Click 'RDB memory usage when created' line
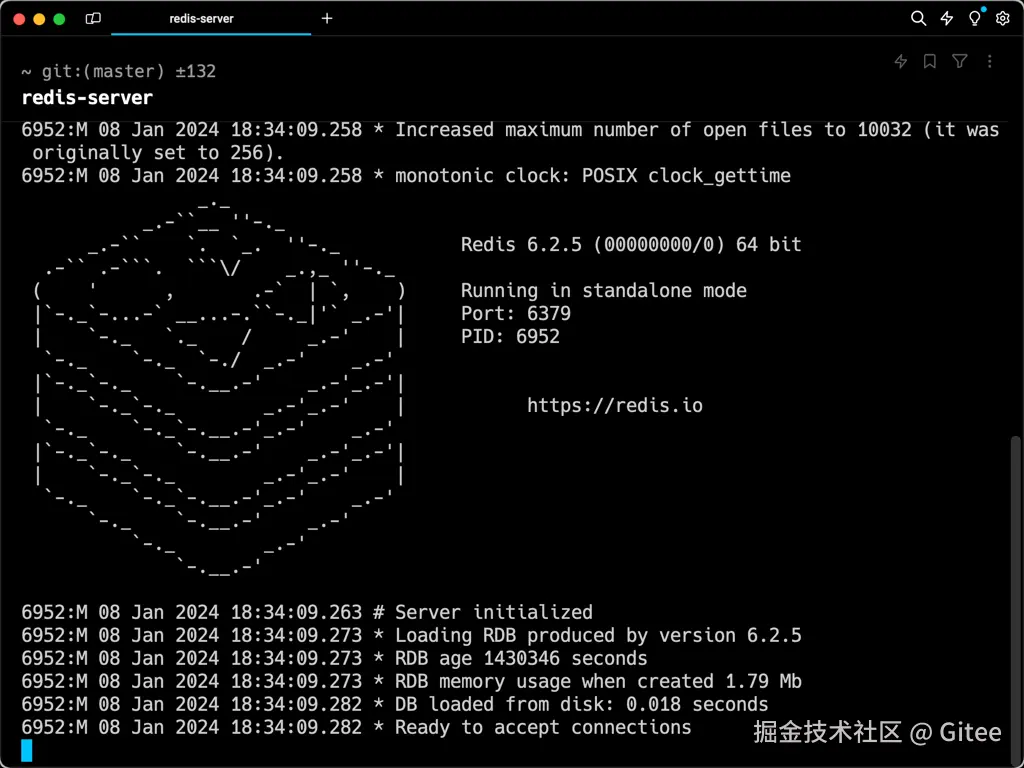1024x768 pixels. coord(411,681)
